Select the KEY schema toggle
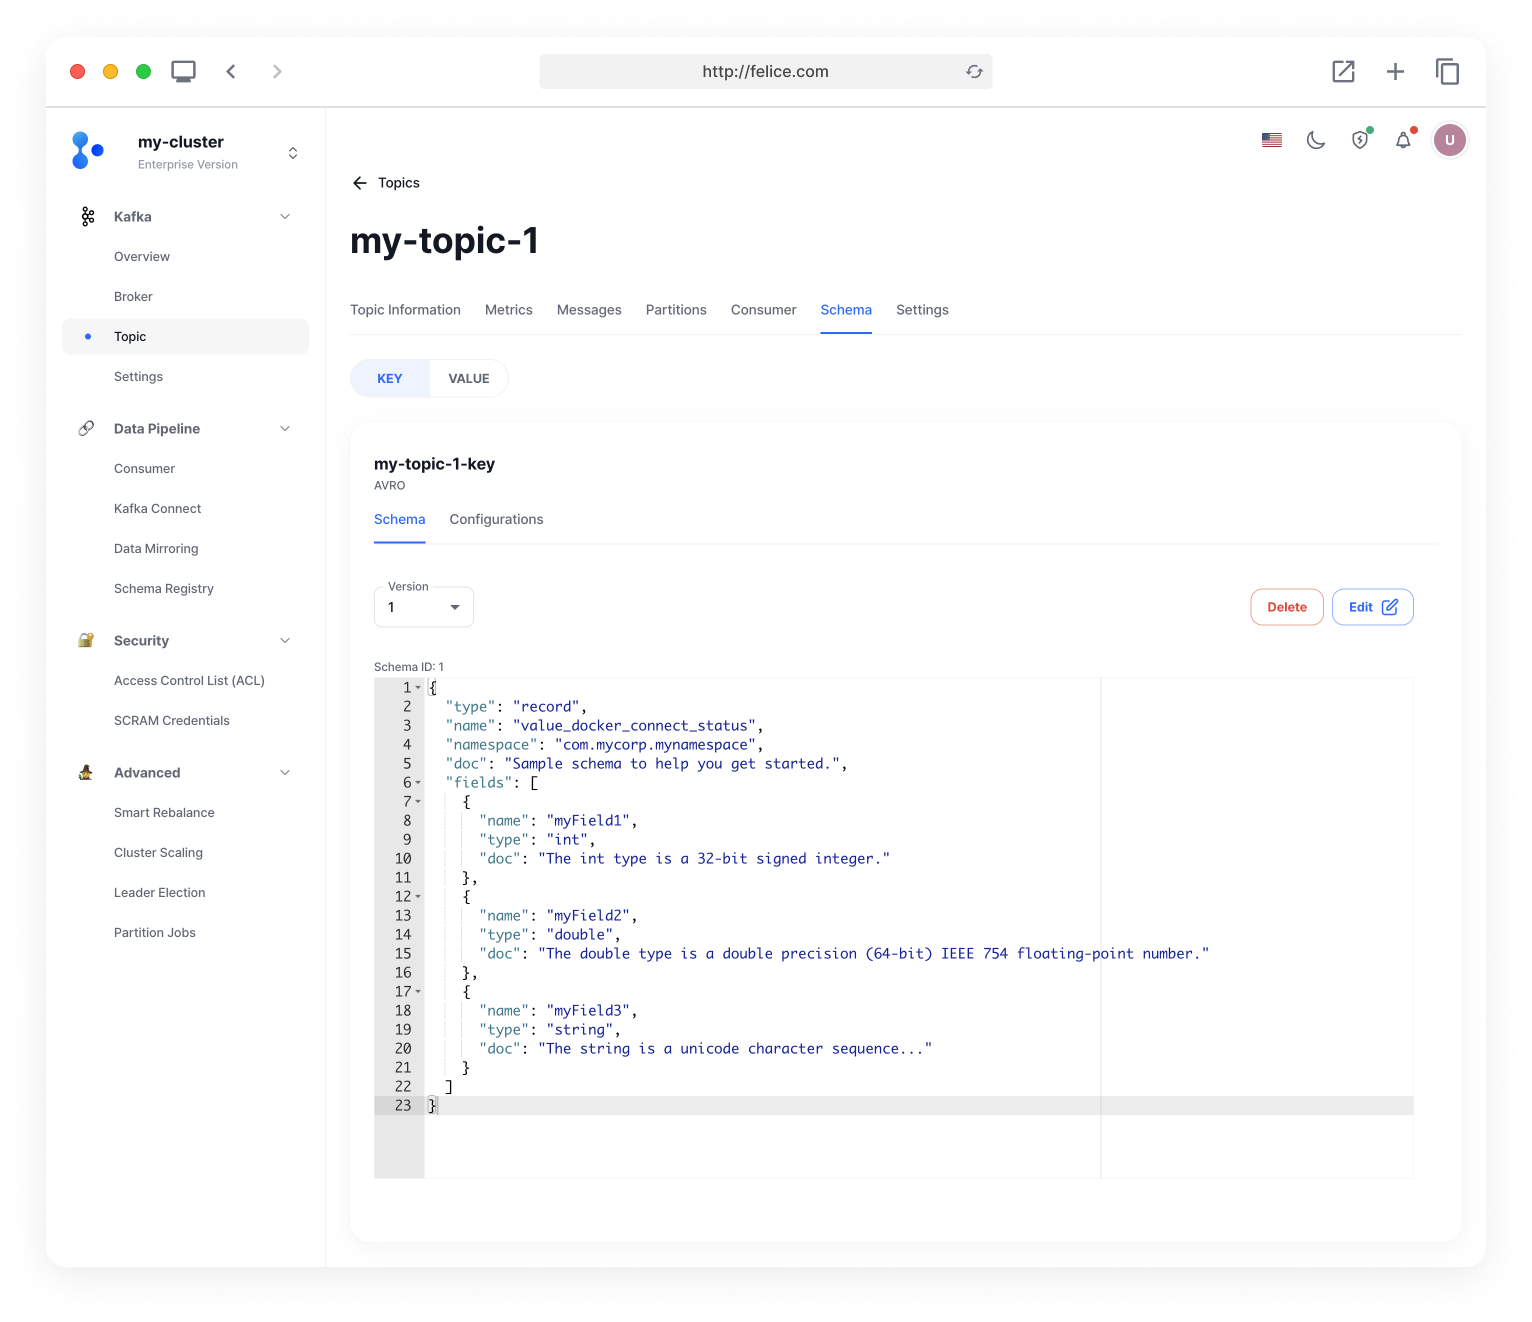Screen dimensions: 1532x1322 click(x=390, y=379)
